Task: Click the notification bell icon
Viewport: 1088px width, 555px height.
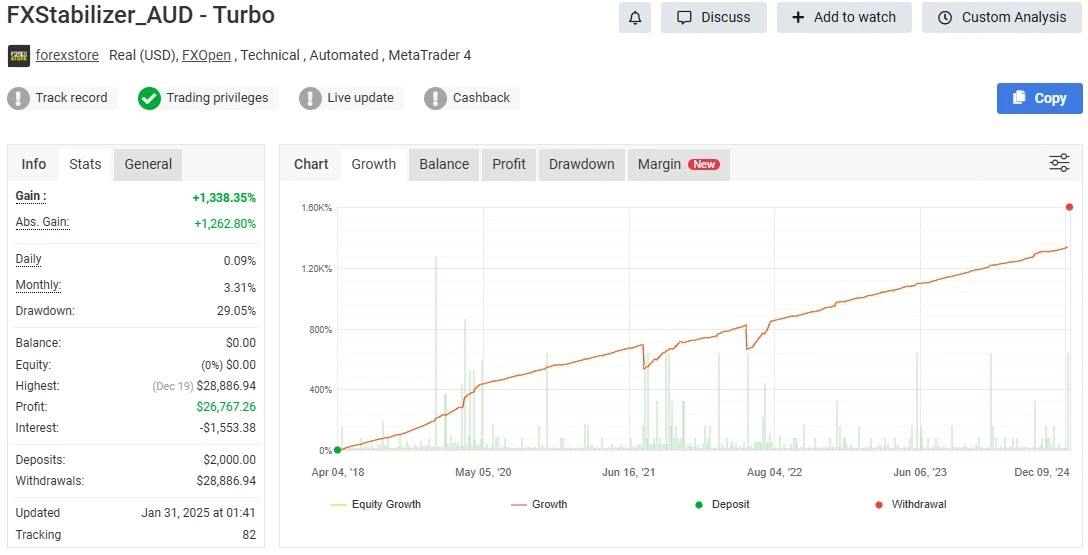Action: pyautogui.click(x=634, y=17)
